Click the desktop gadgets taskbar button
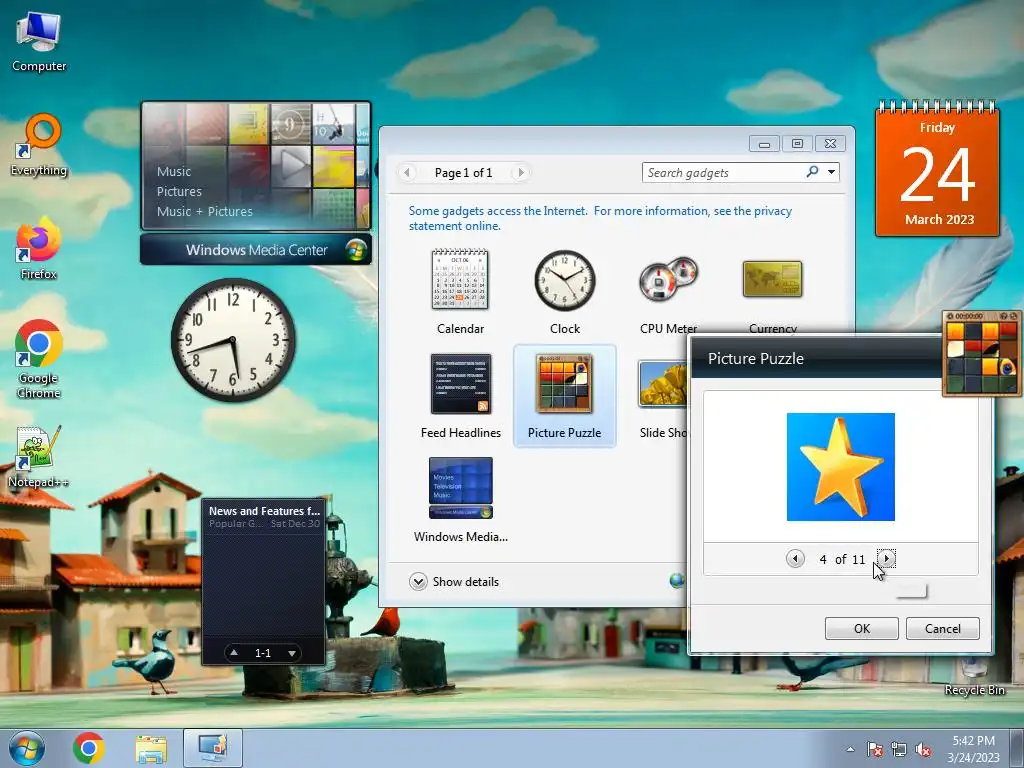1024x768 pixels. pos(213,748)
